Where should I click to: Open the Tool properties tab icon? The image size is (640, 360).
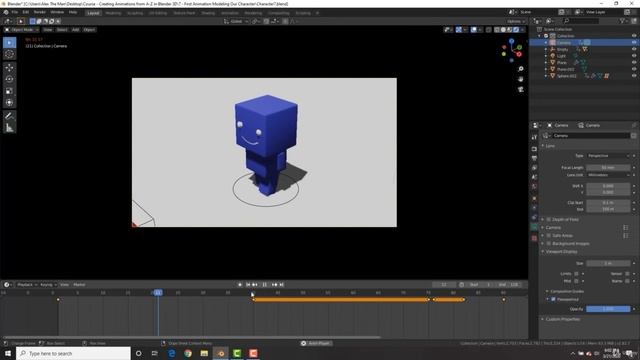[x=534, y=138]
